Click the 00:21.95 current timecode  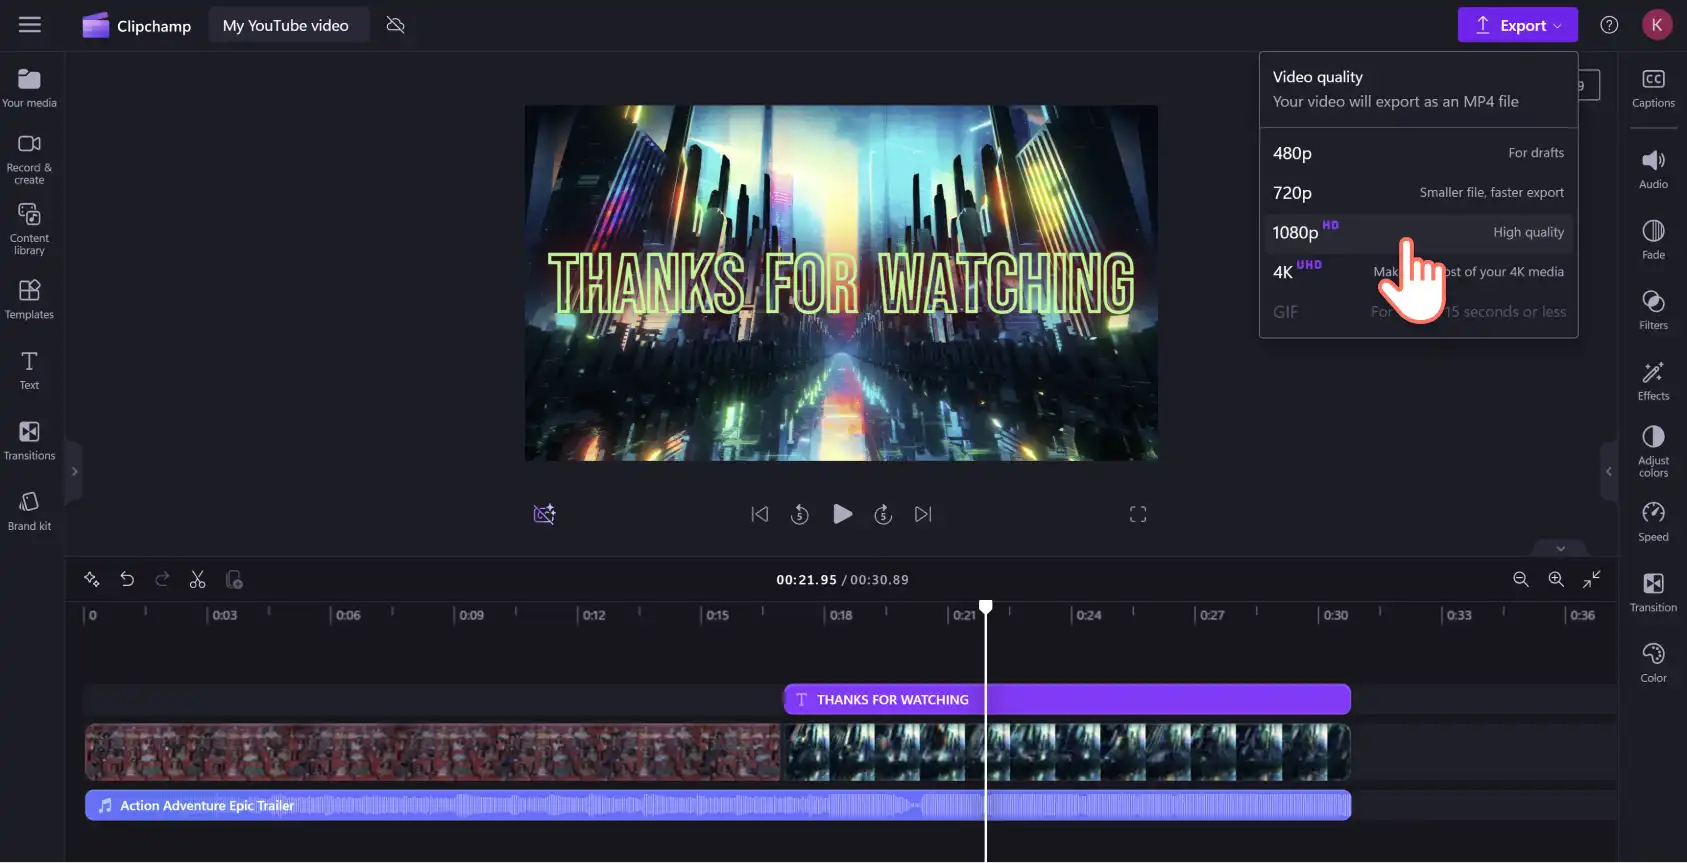[806, 579]
